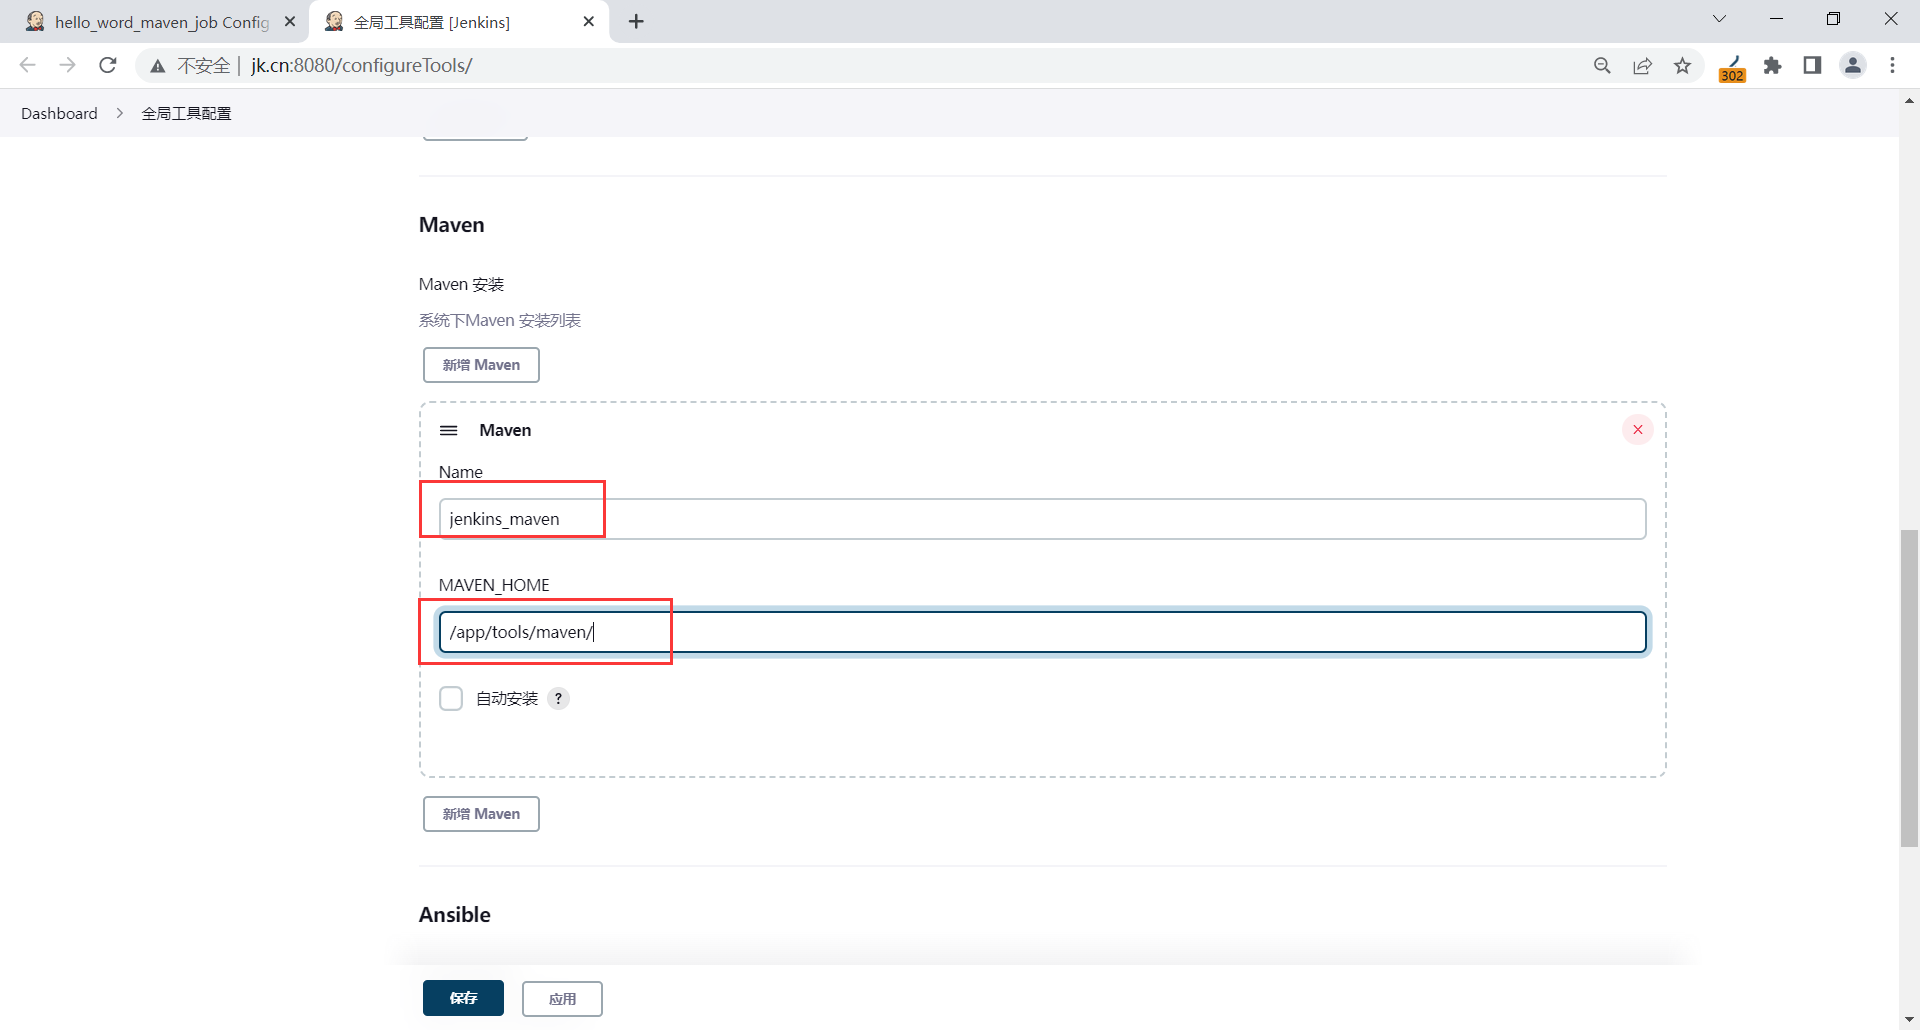
Task: Open the extension with the 302 badge
Action: [1733, 68]
